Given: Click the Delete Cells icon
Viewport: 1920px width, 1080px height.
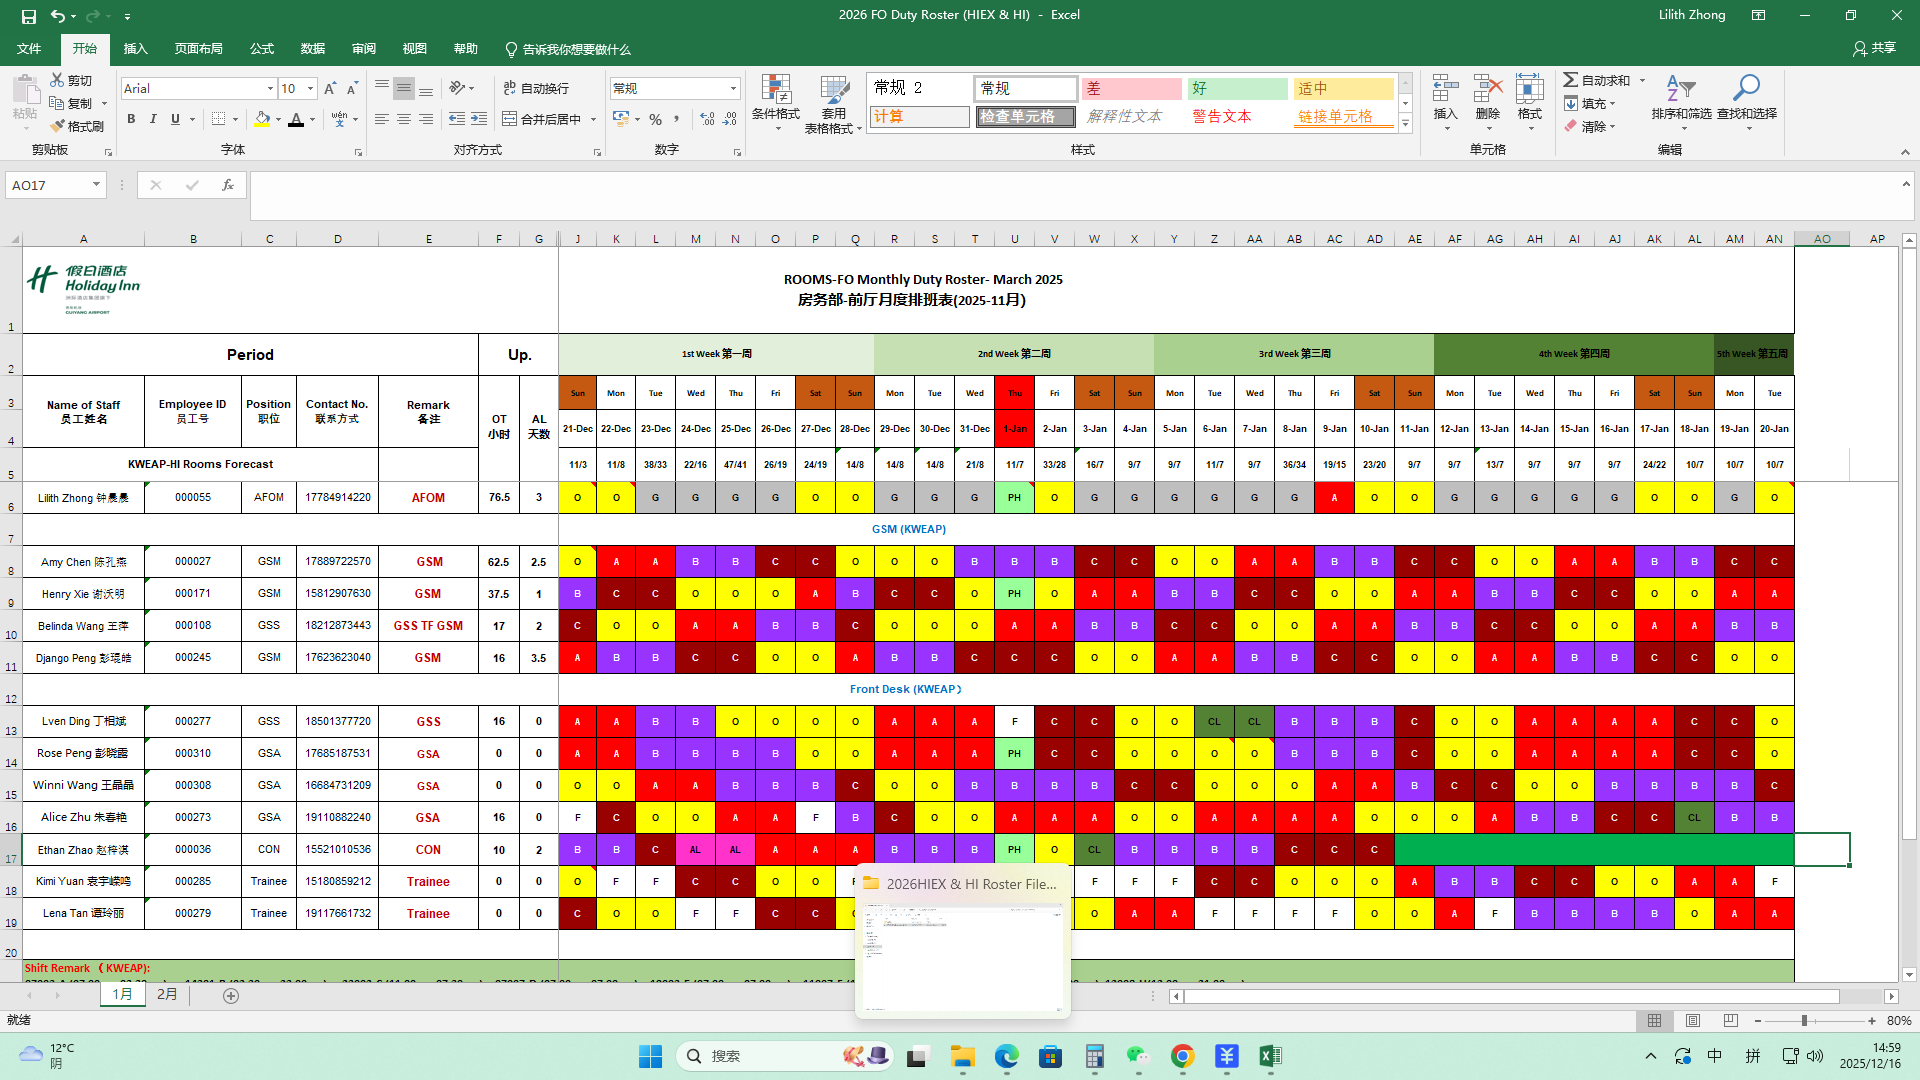Looking at the screenshot, I should [1487, 89].
